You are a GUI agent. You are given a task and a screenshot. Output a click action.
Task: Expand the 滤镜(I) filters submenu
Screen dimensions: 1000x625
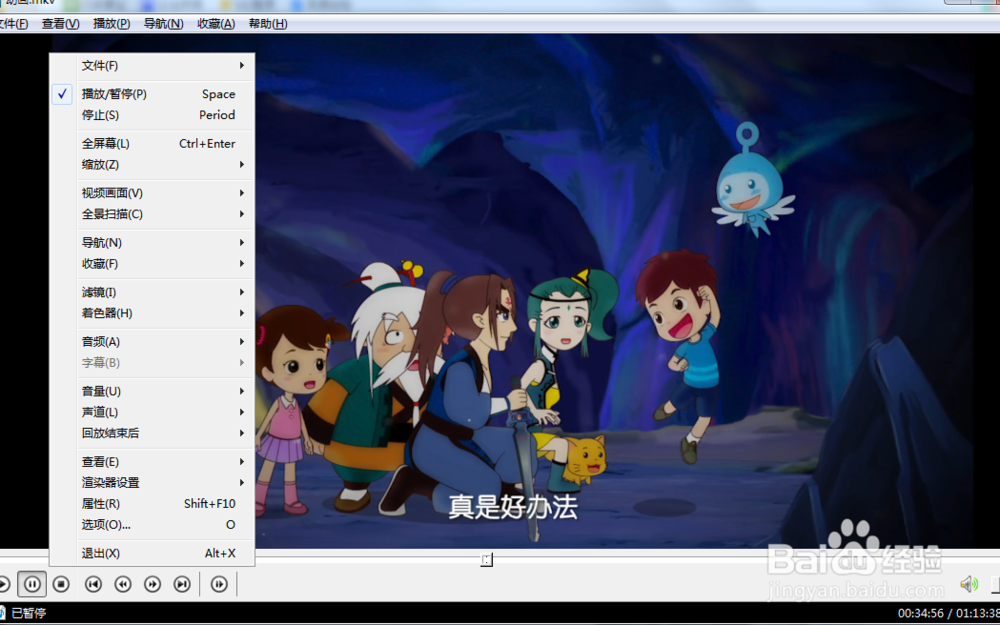click(x=152, y=292)
